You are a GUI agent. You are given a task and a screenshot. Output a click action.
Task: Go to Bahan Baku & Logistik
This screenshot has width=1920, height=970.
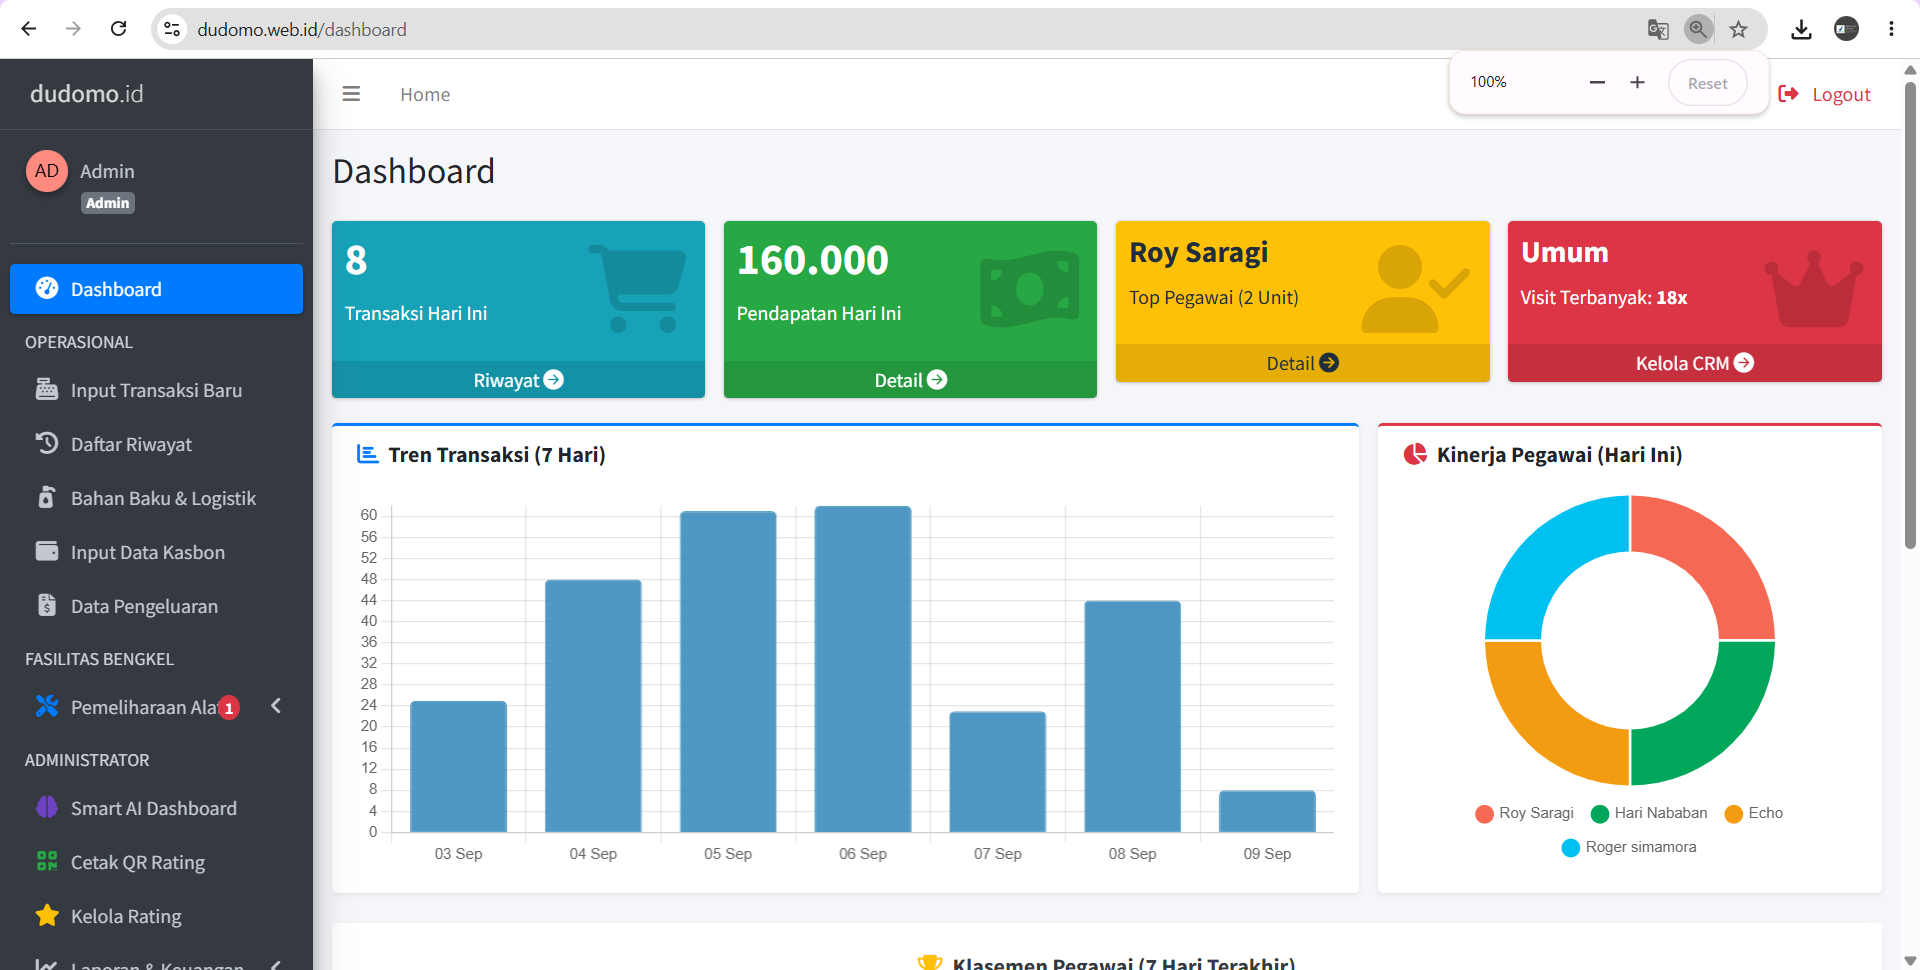156,498
